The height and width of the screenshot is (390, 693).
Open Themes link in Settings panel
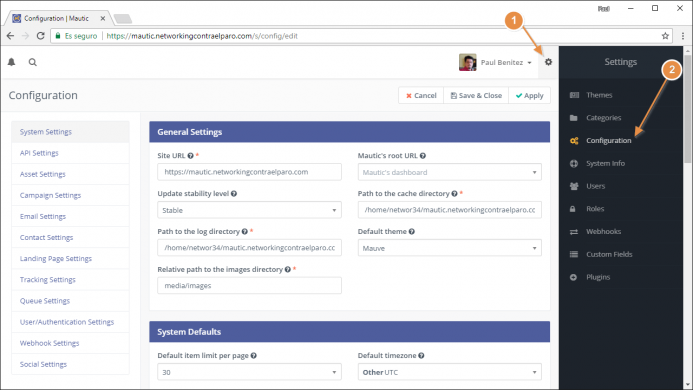(x=599, y=95)
